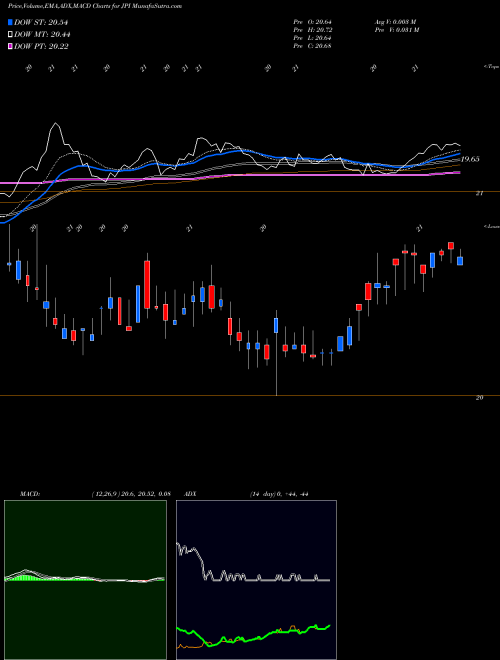Click the 'Pre H: 20.72' high value

coord(312,30)
